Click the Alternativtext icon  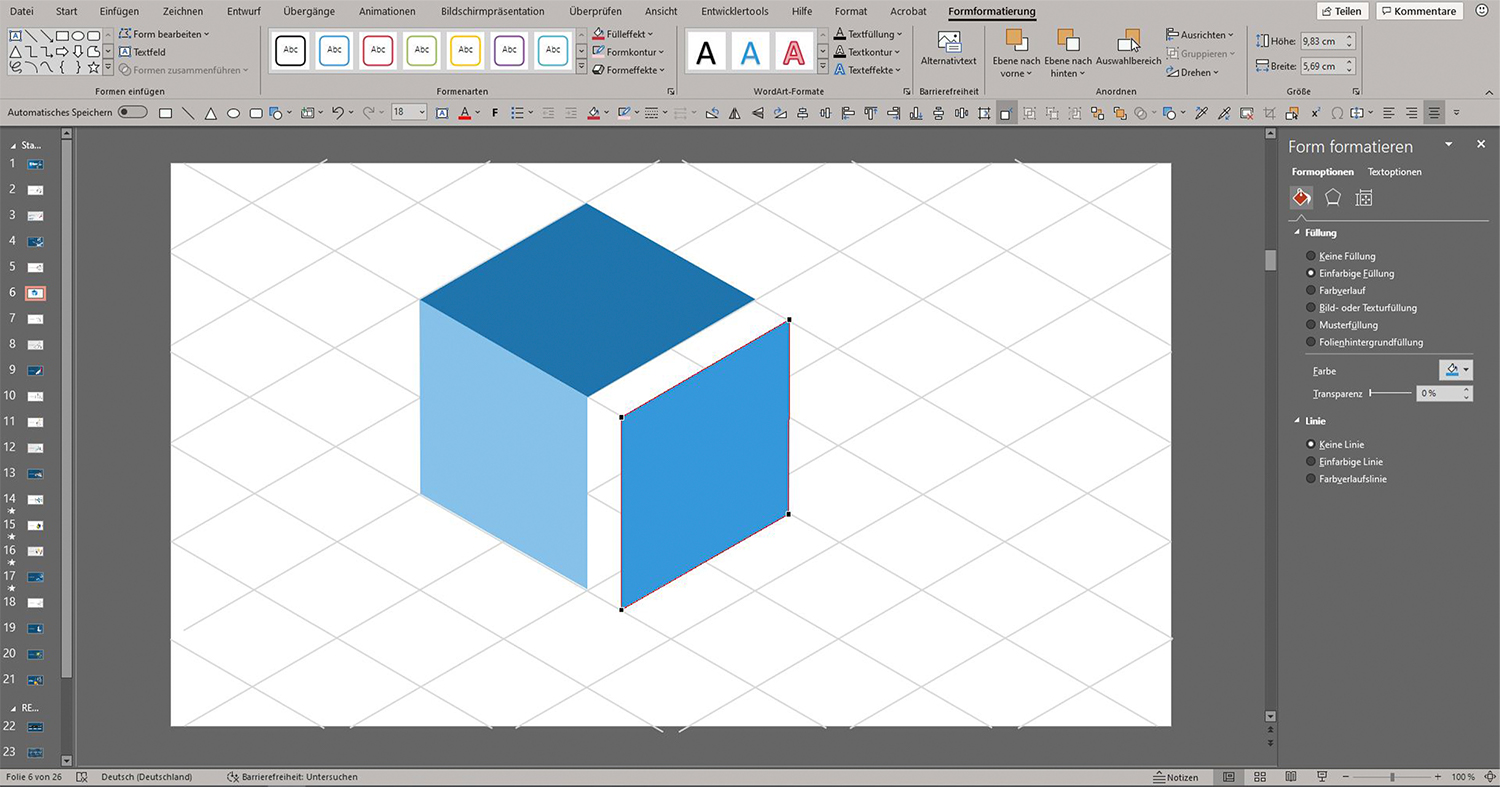point(948,43)
